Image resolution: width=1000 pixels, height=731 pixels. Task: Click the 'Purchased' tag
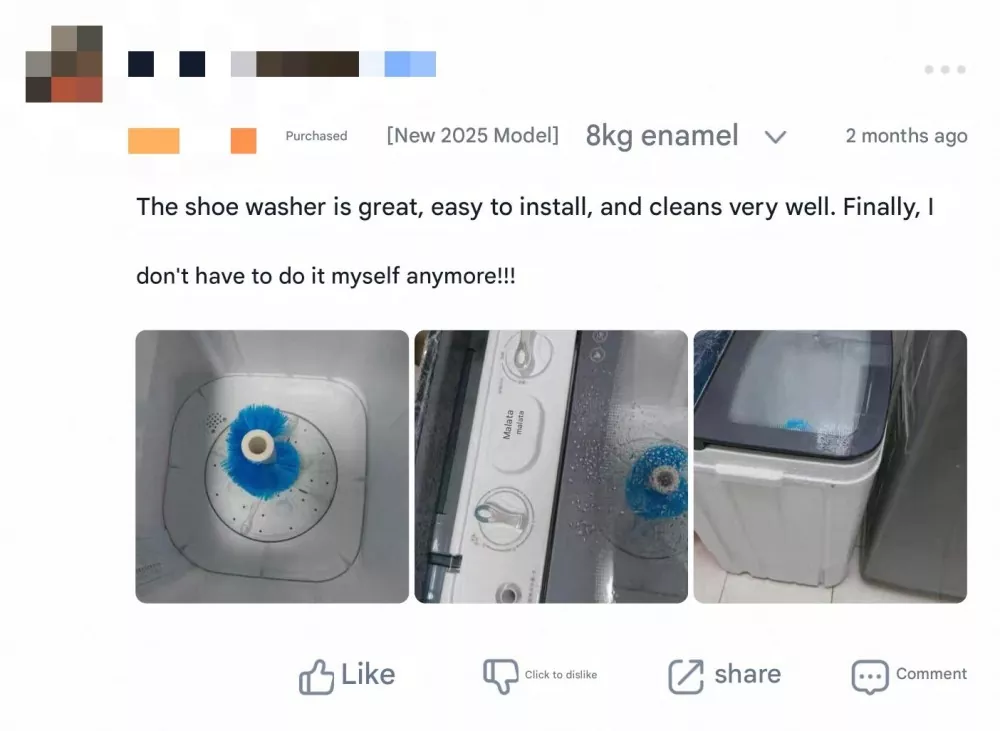tap(316, 136)
